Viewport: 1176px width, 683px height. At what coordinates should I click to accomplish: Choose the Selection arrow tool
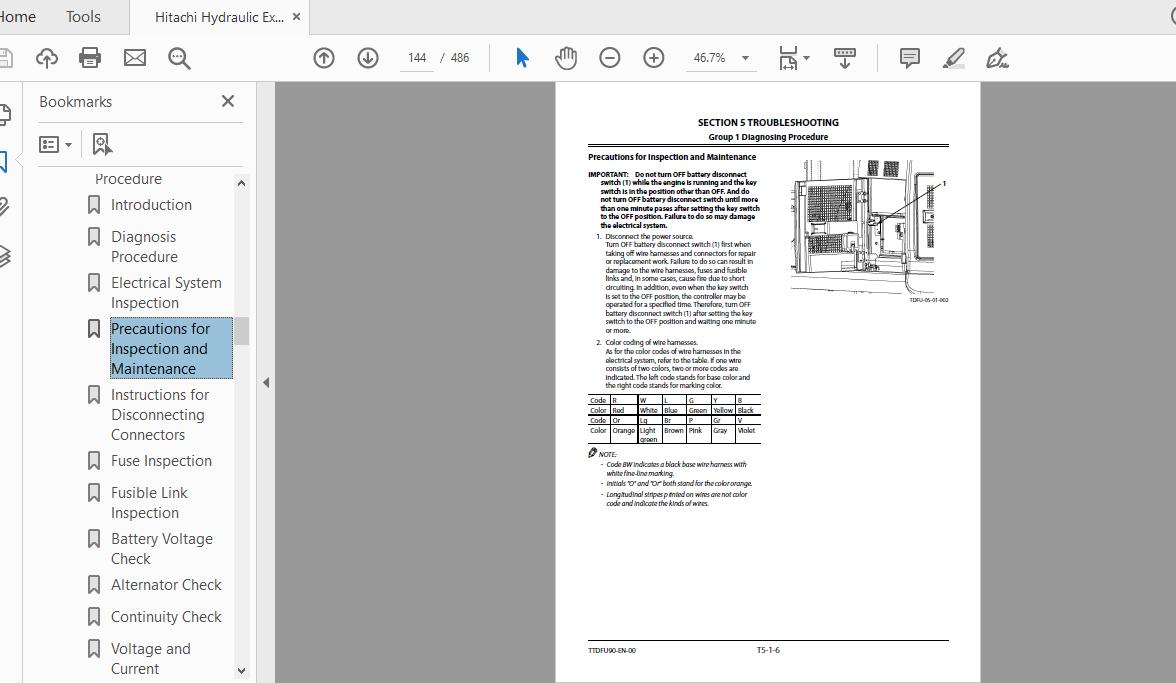click(523, 58)
